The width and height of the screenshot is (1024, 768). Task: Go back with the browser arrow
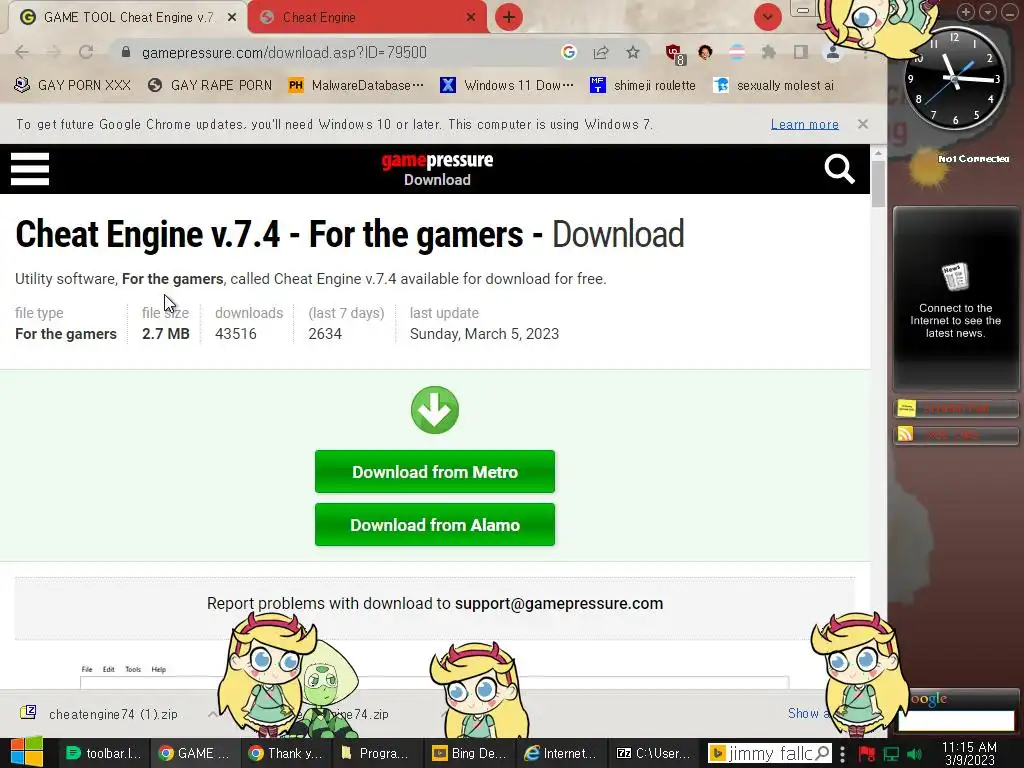click(22, 52)
